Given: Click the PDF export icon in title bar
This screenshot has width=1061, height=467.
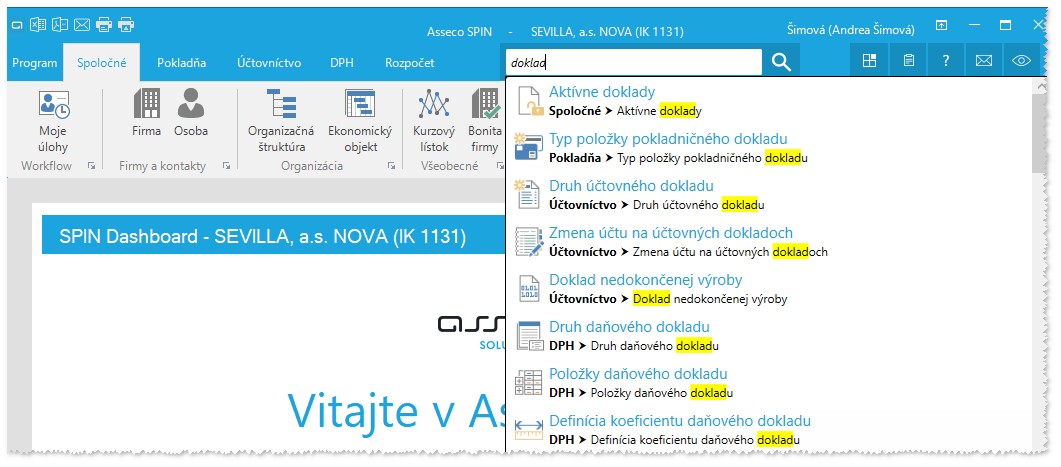Looking at the screenshot, I should pos(60,25).
